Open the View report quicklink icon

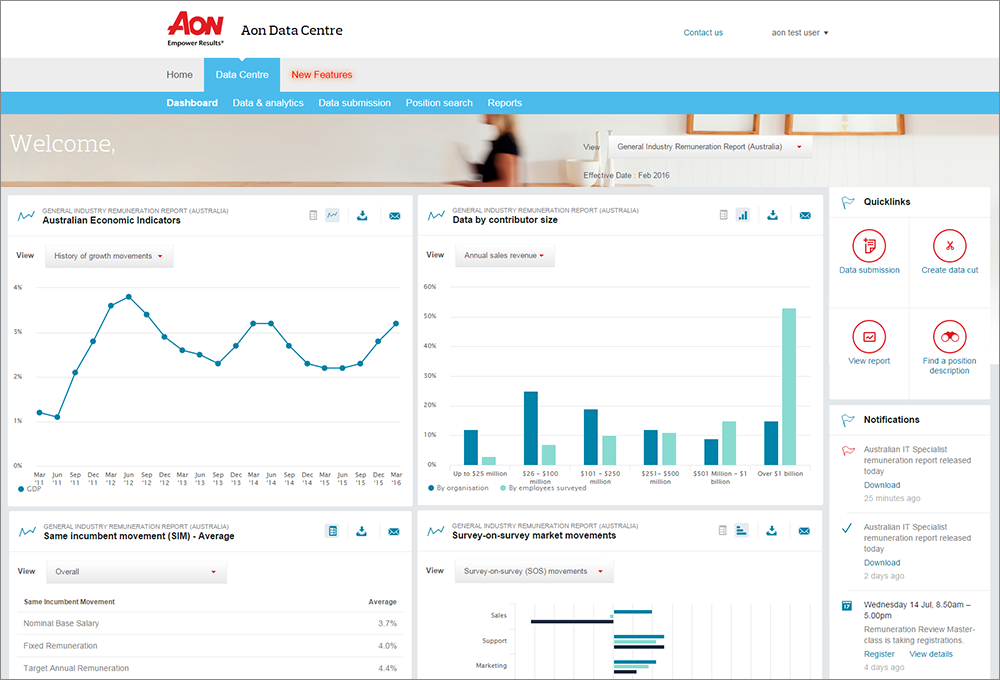click(x=869, y=337)
